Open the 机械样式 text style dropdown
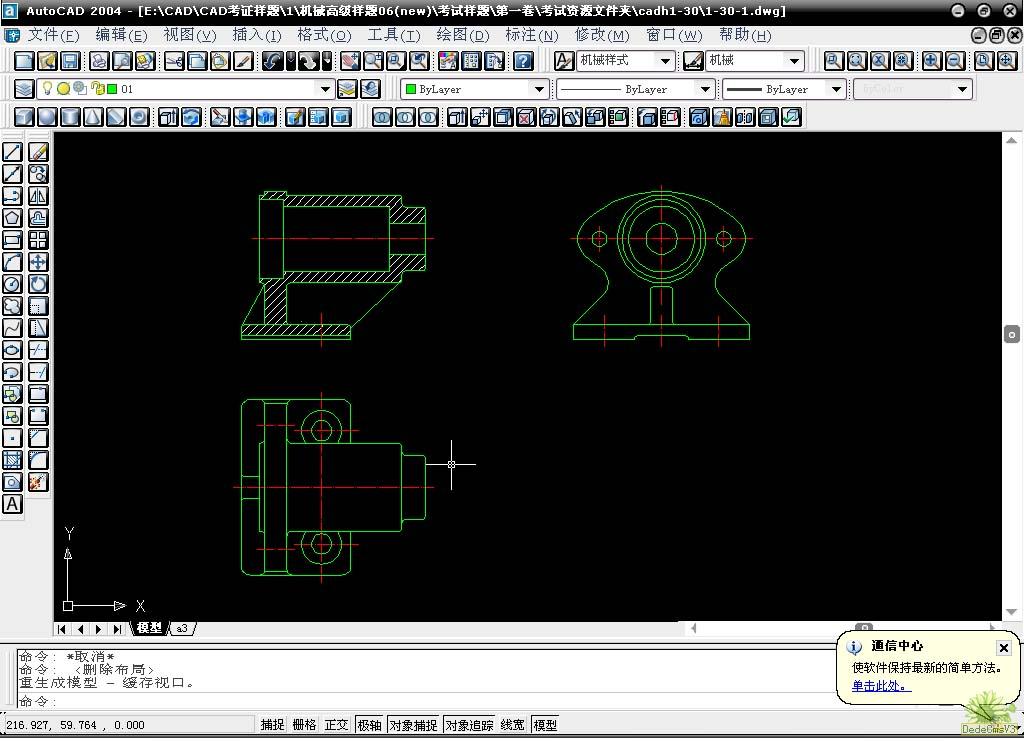Screen dimensions: 1024x741 point(666,61)
